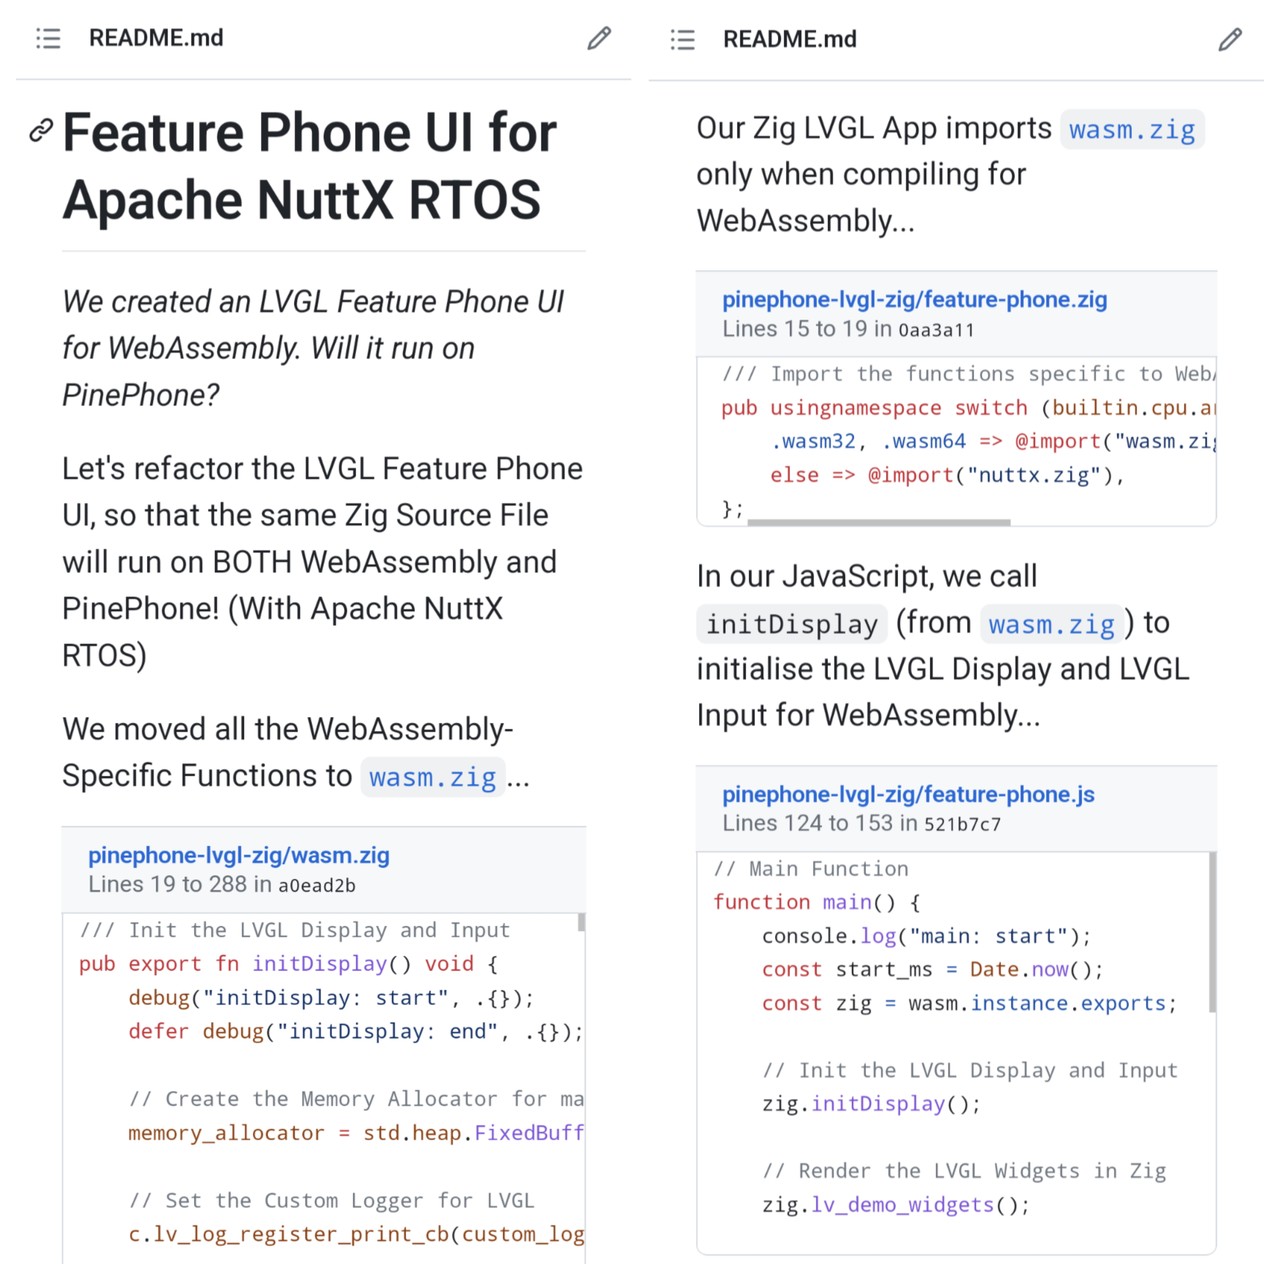Click code line 'const zig = wasm.instance.exports;'

coord(969,1003)
